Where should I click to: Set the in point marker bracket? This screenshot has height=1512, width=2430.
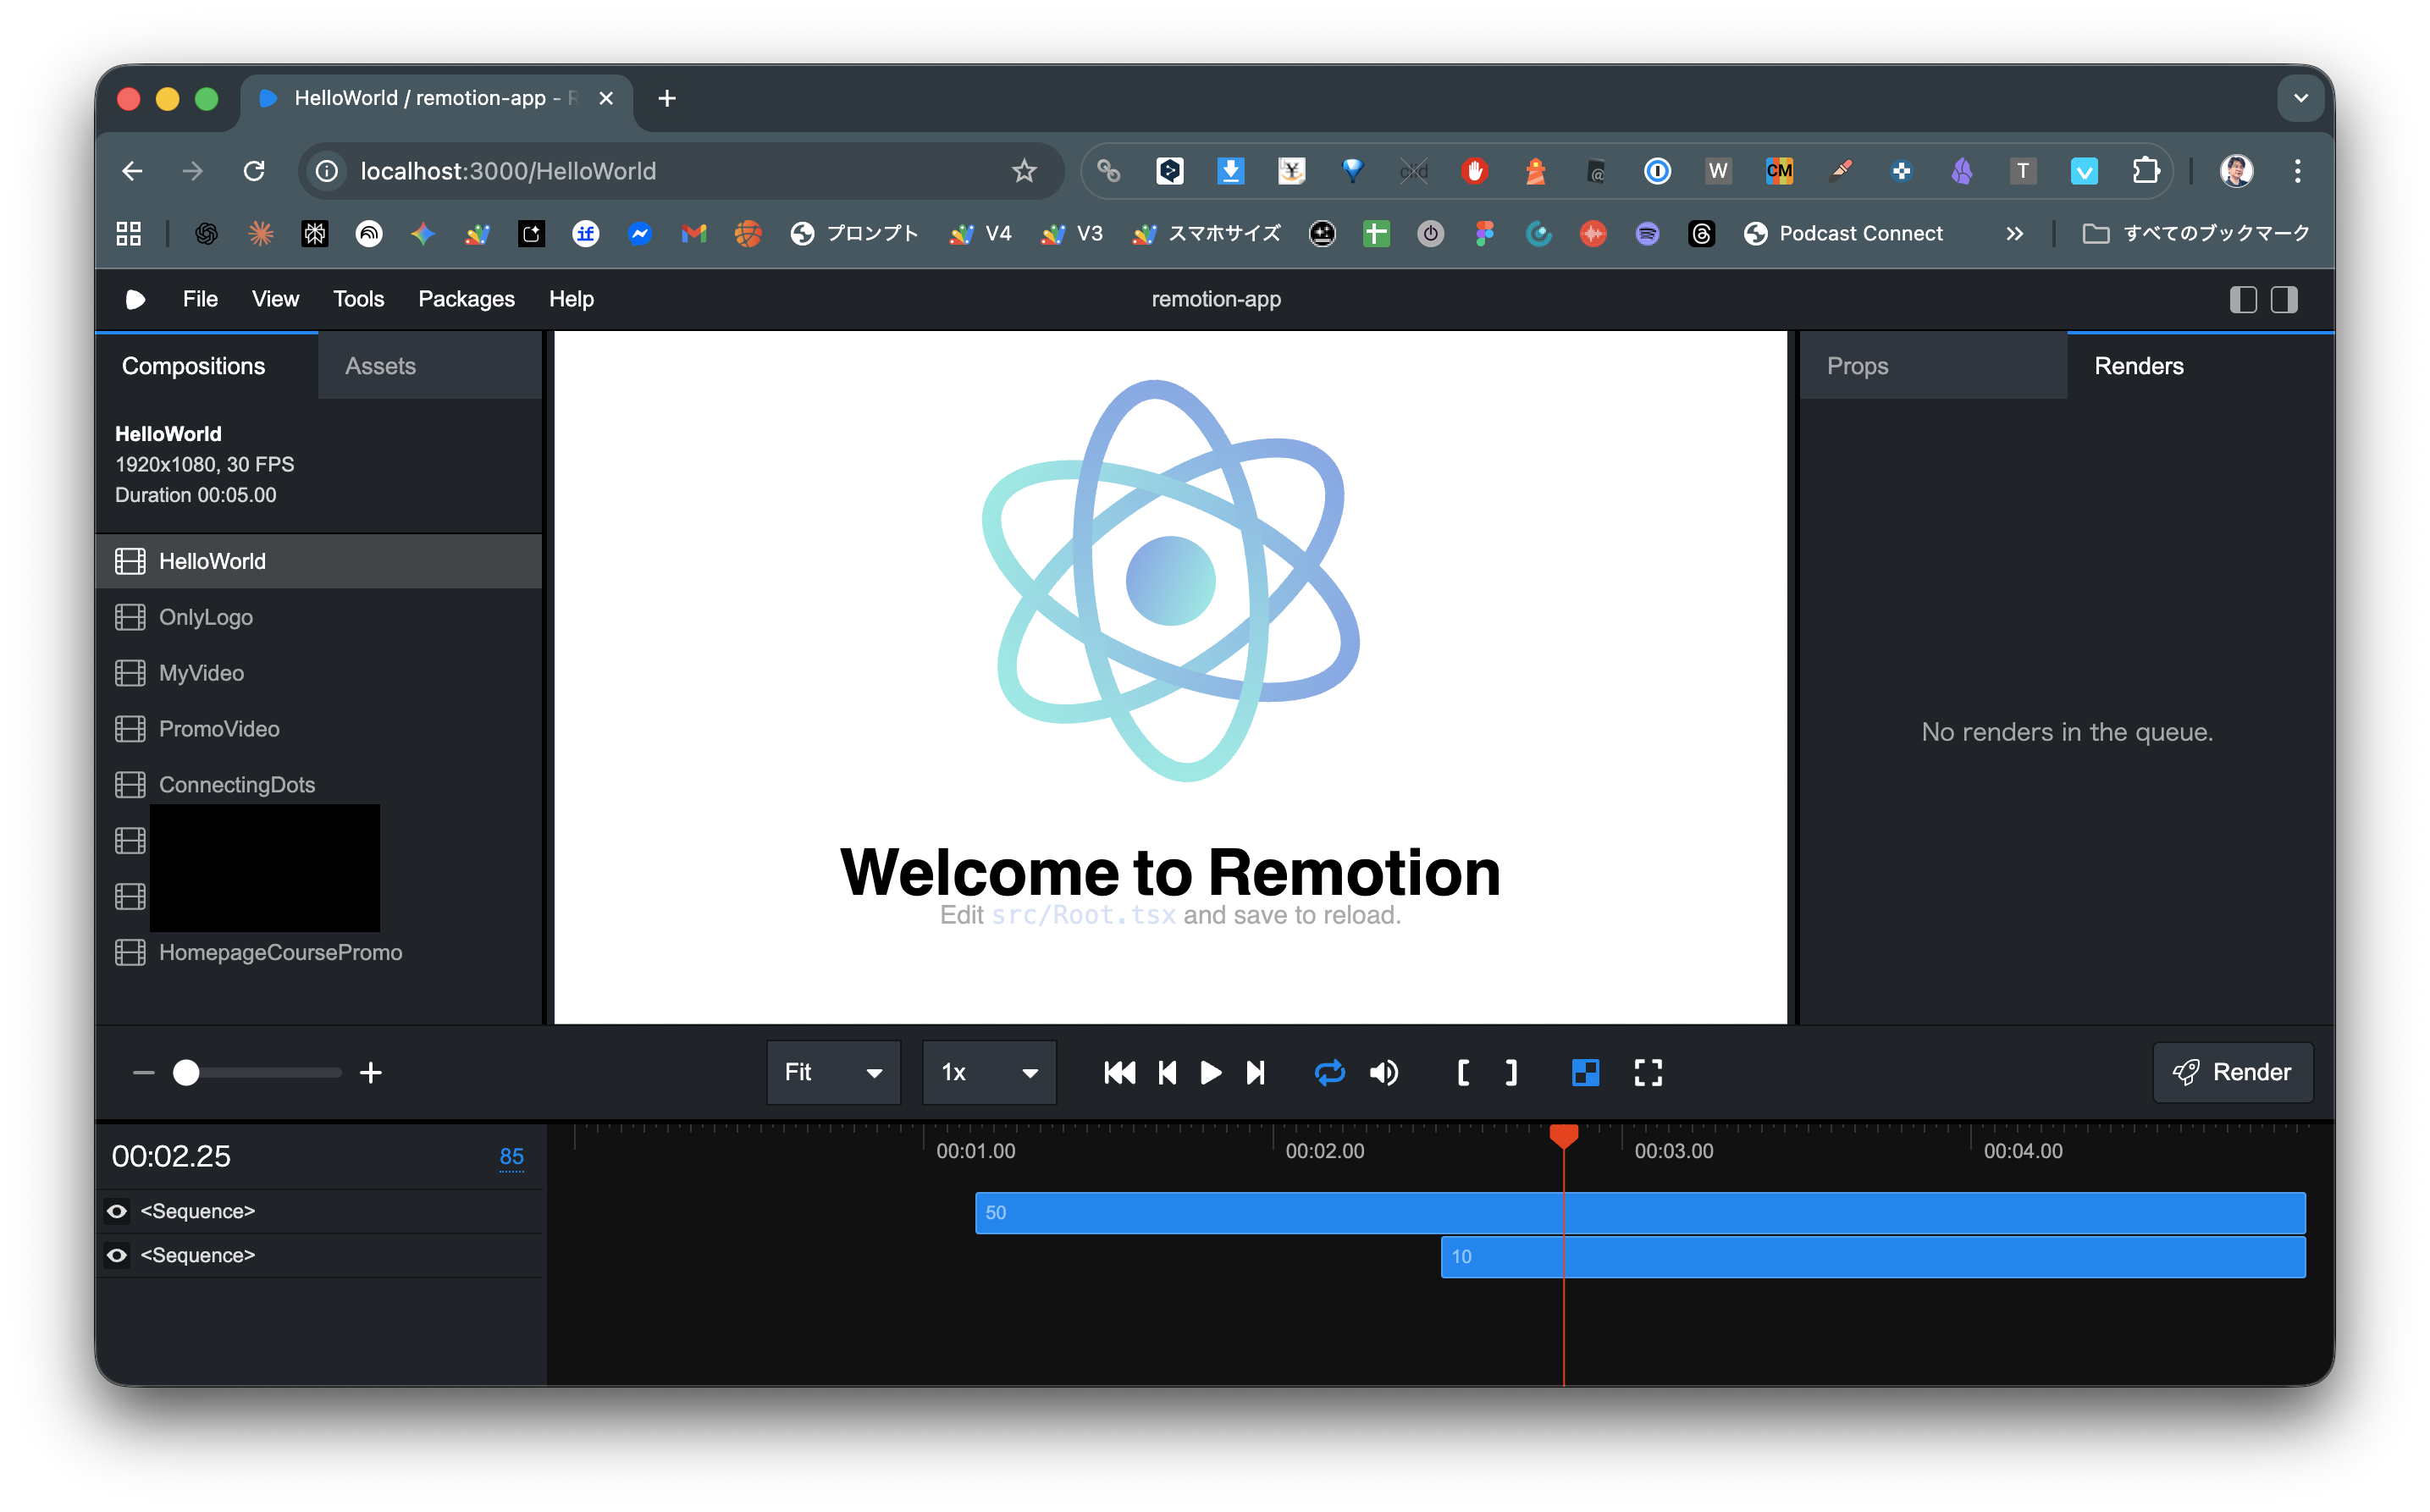click(x=1463, y=1073)
